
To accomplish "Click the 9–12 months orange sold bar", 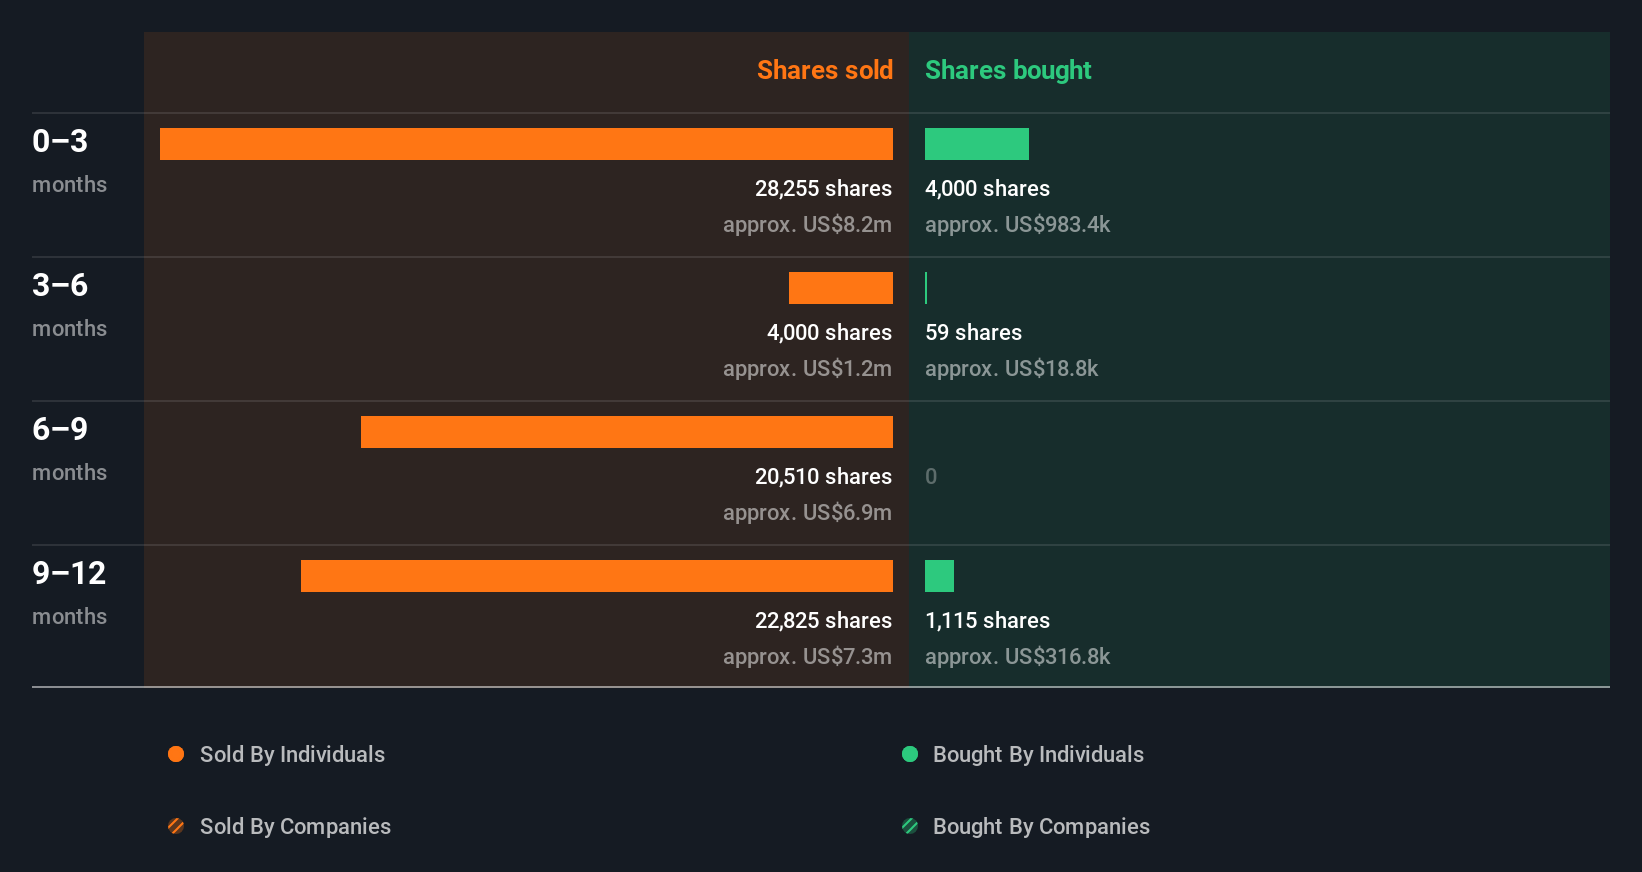I will tap(597, 576).
